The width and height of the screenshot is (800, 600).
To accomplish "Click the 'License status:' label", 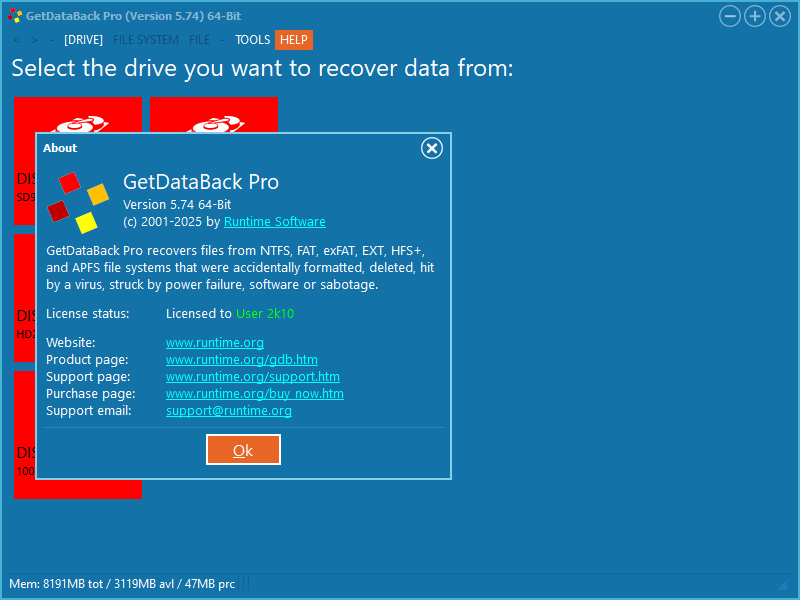I will point(88,313).
